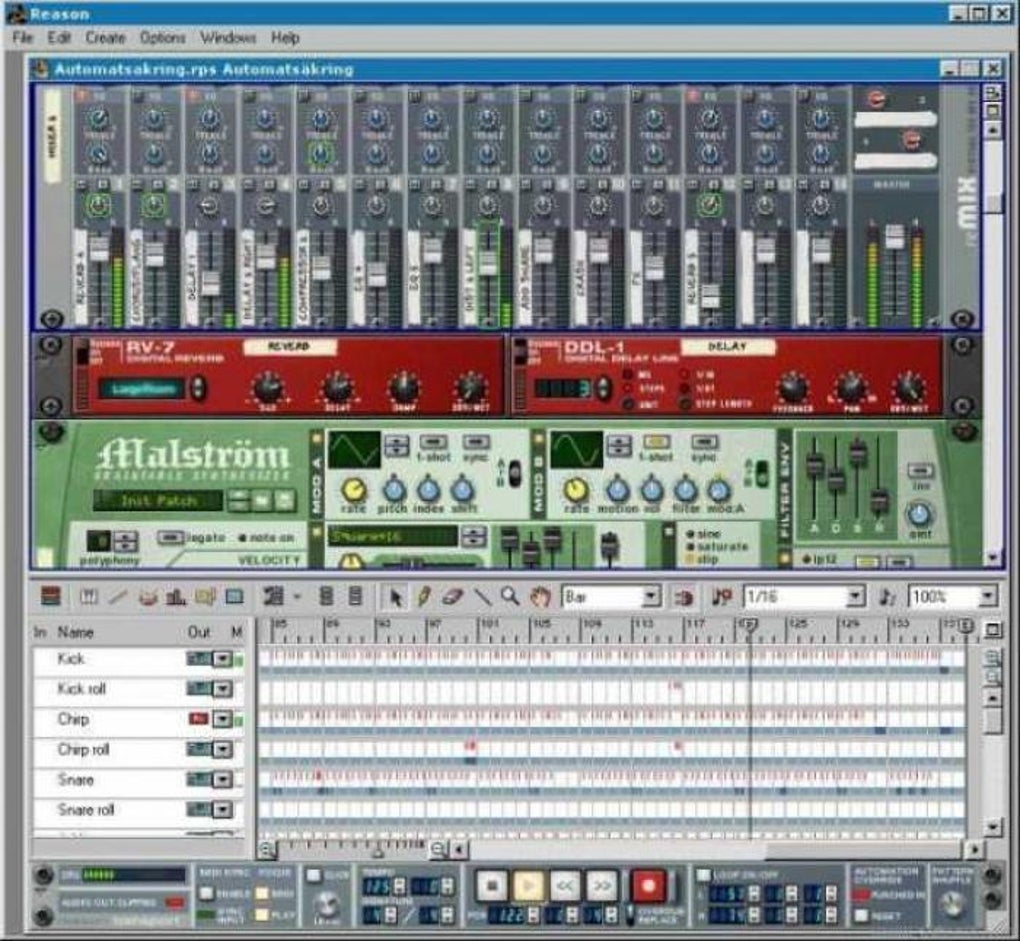Open the Edit menu
Image resolution: width=1020 pixels, height=941 pixels.
(x=59, y=38)
